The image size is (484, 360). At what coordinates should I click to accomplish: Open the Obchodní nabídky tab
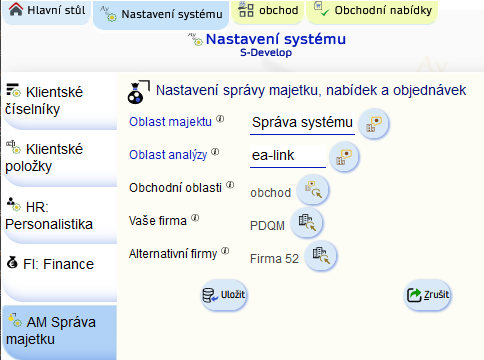(372, 11)
